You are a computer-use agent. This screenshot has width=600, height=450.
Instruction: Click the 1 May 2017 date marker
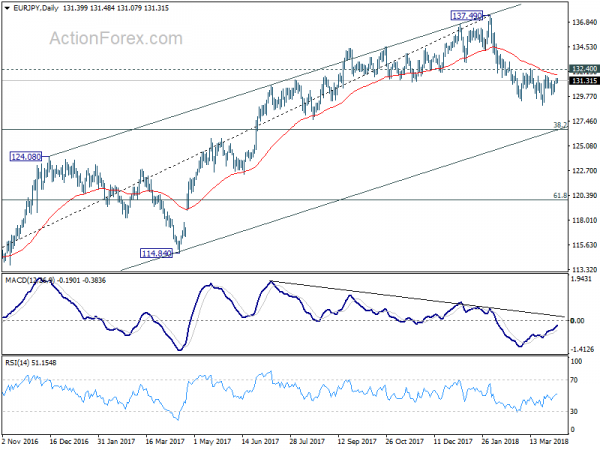(212, 441)
